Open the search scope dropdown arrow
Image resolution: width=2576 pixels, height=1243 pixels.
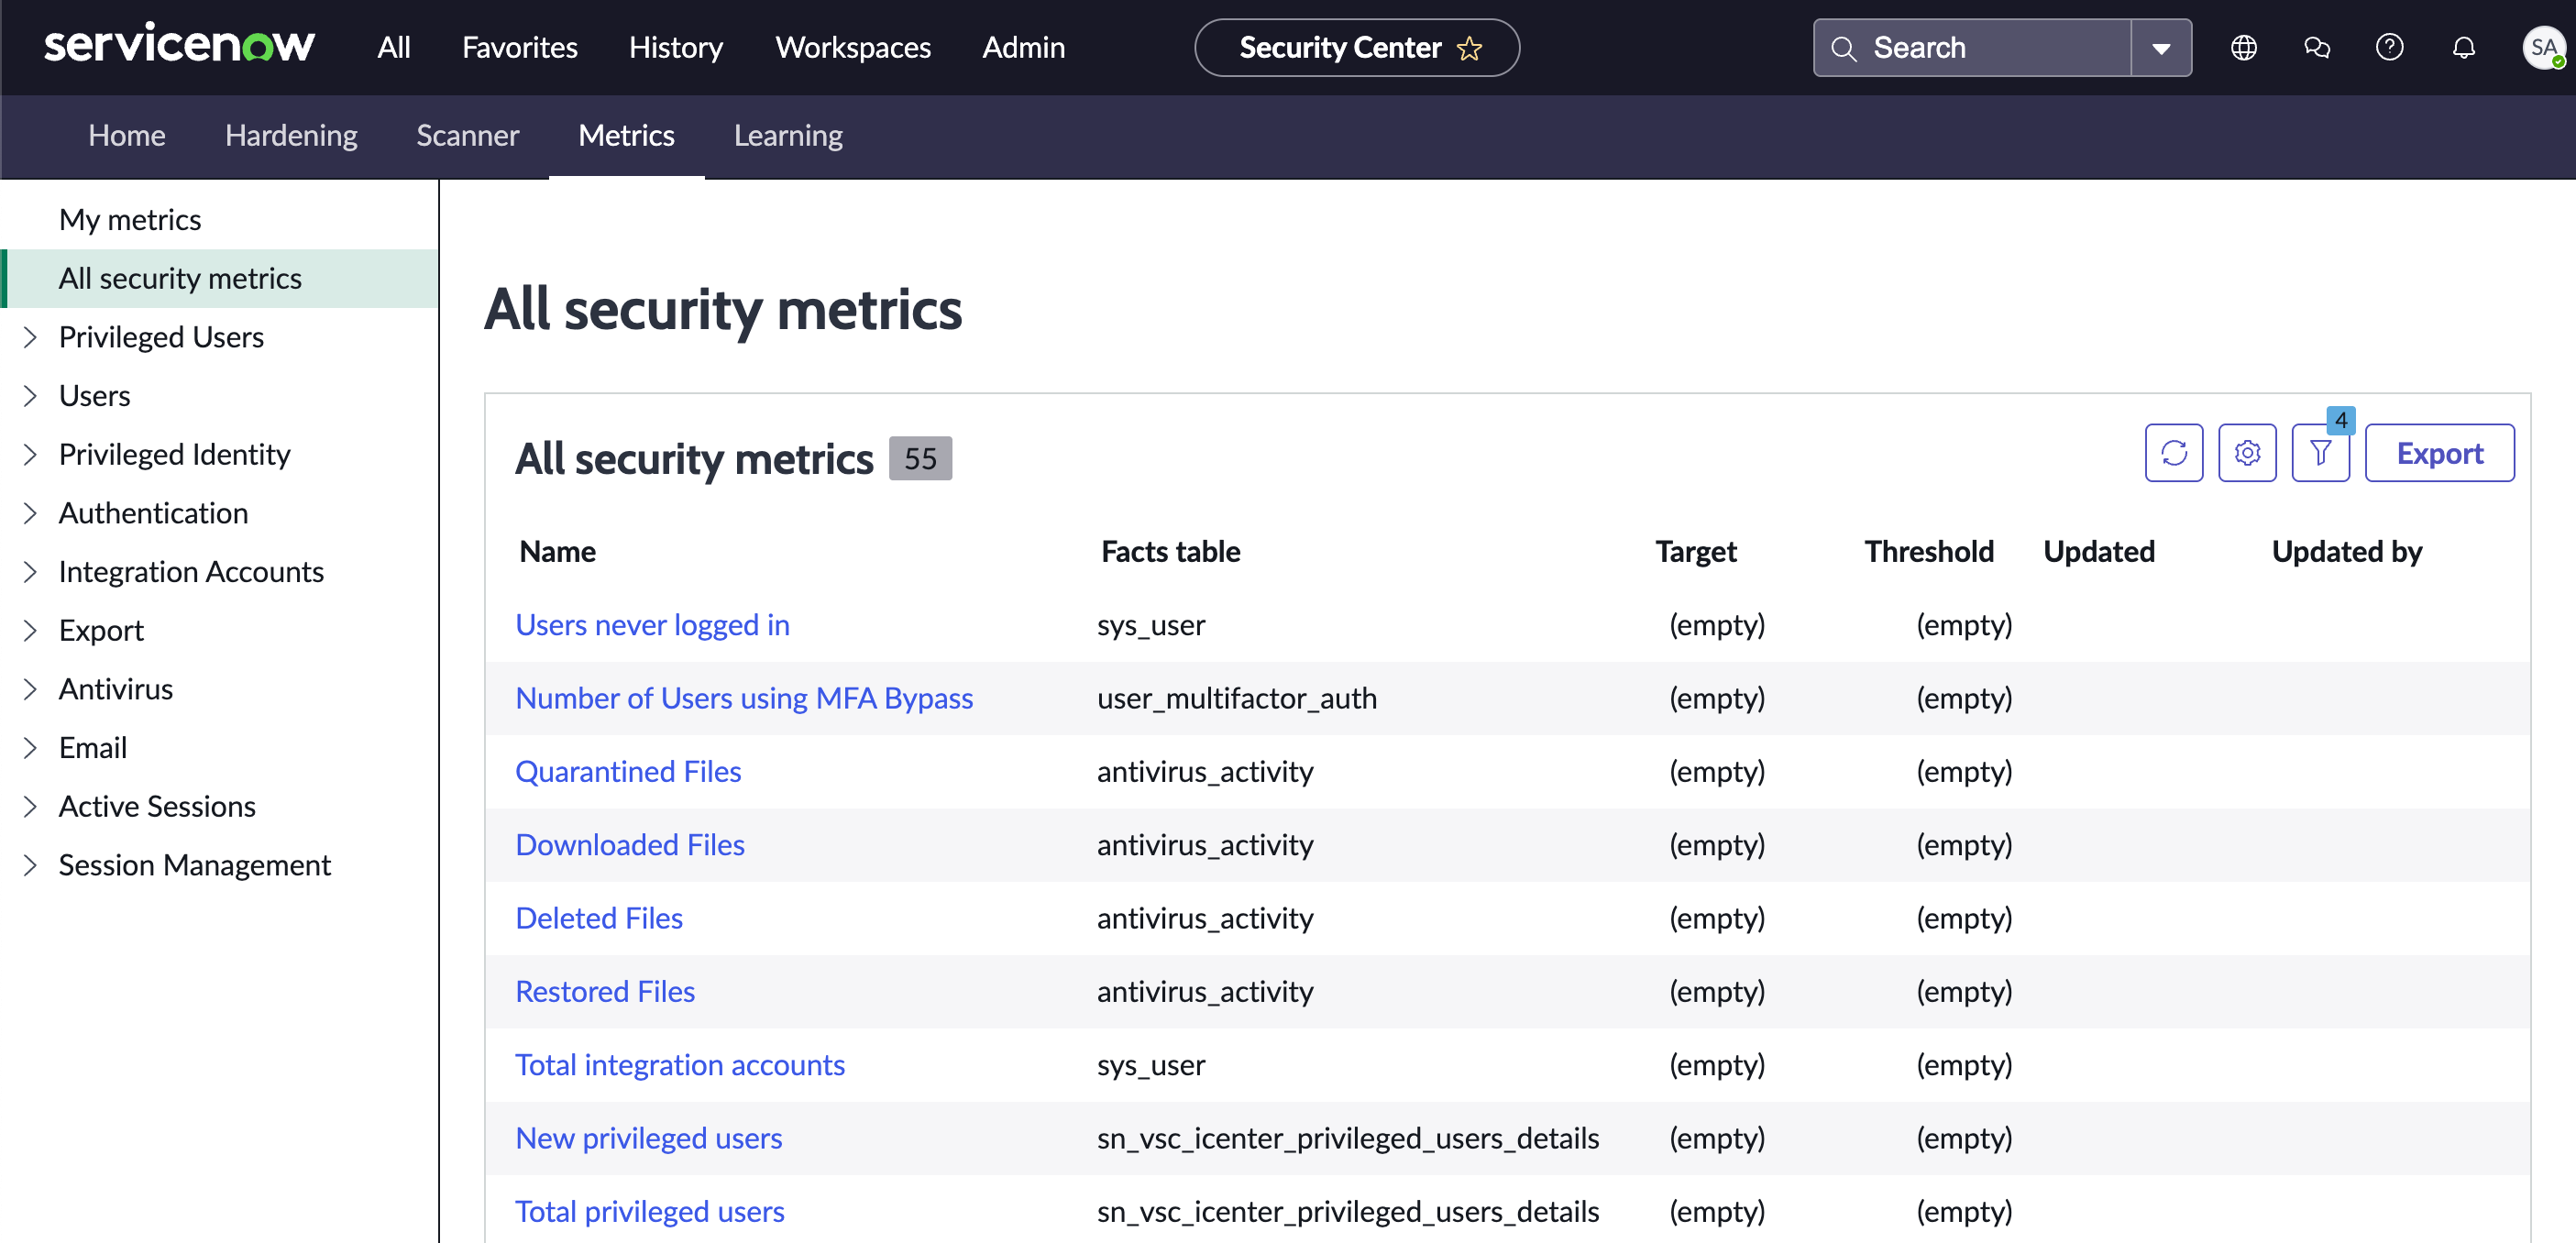pos(2160,48)
